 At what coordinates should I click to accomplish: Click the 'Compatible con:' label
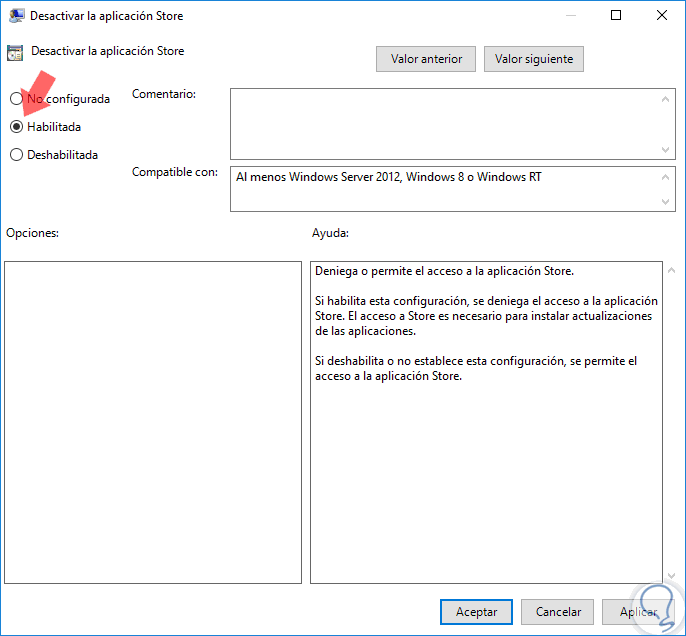(x=175, y=172)
